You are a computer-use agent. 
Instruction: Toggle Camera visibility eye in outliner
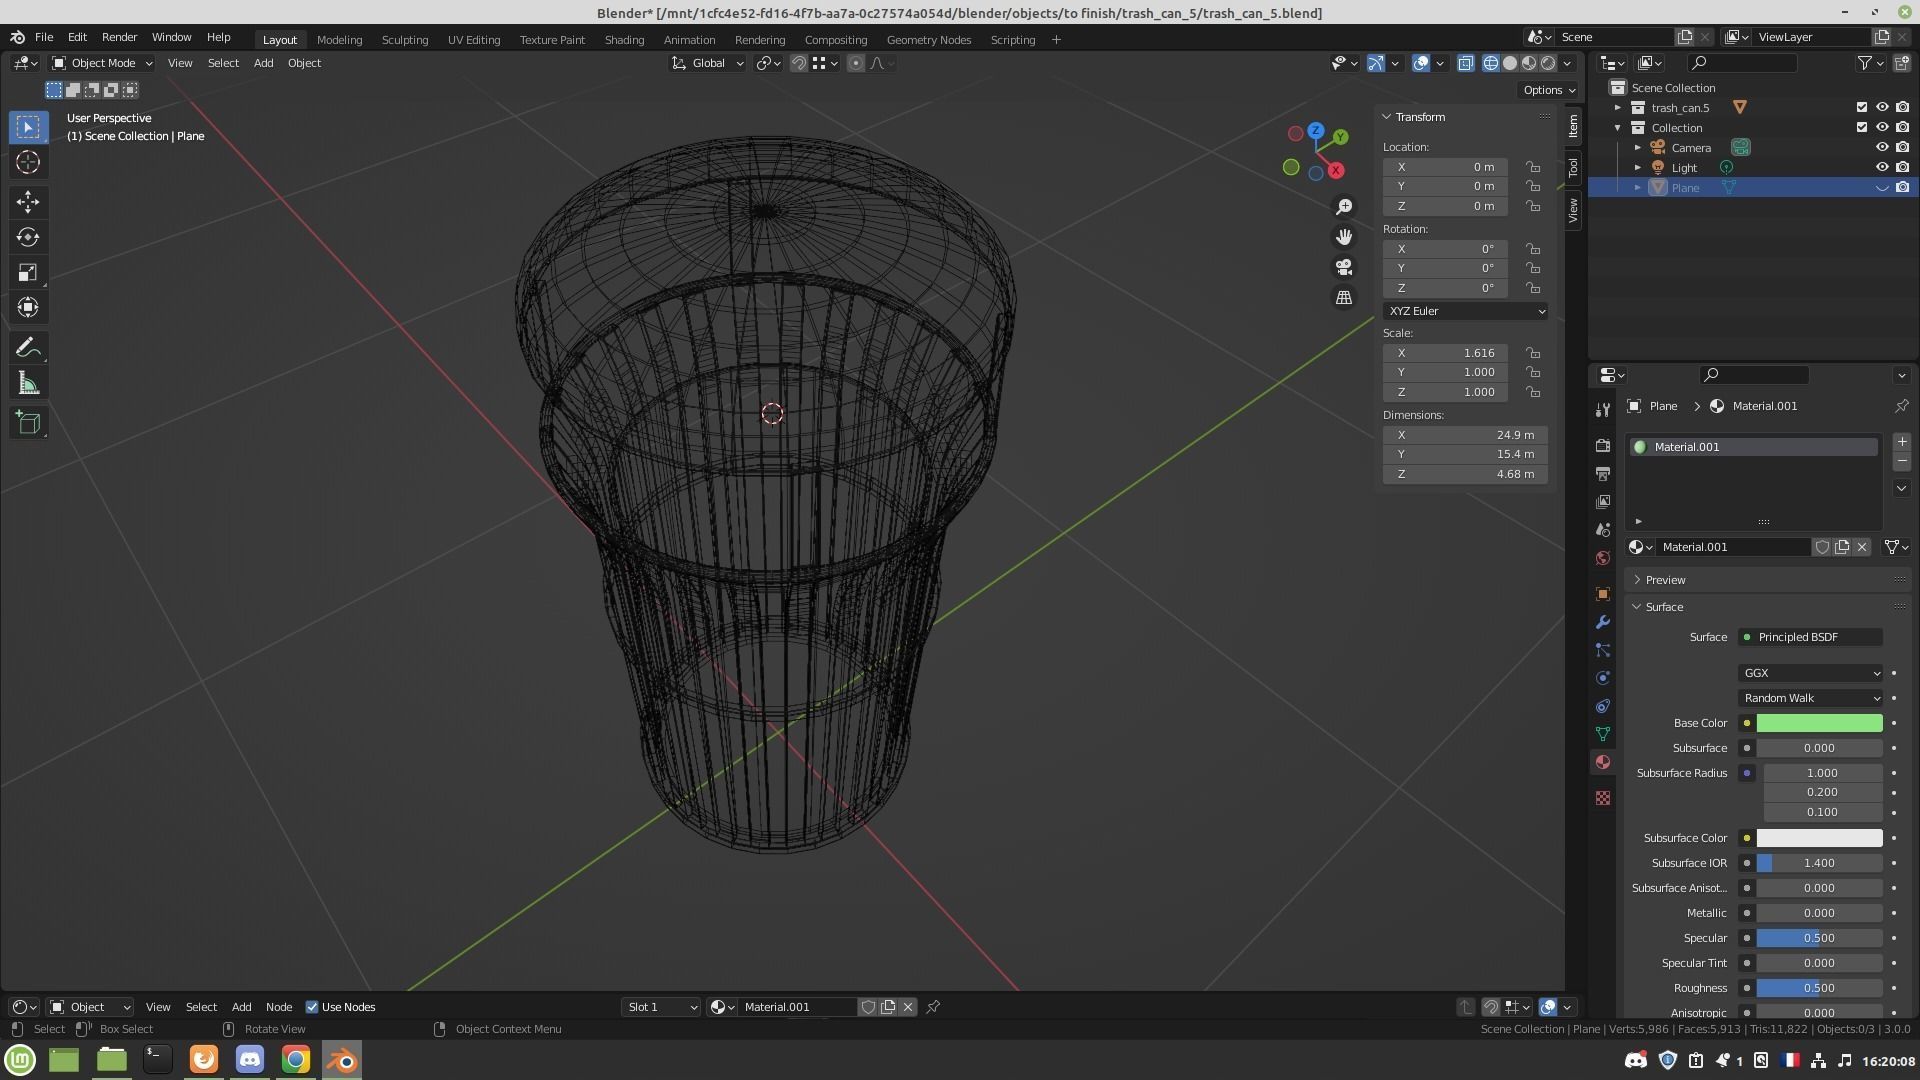1882,147
